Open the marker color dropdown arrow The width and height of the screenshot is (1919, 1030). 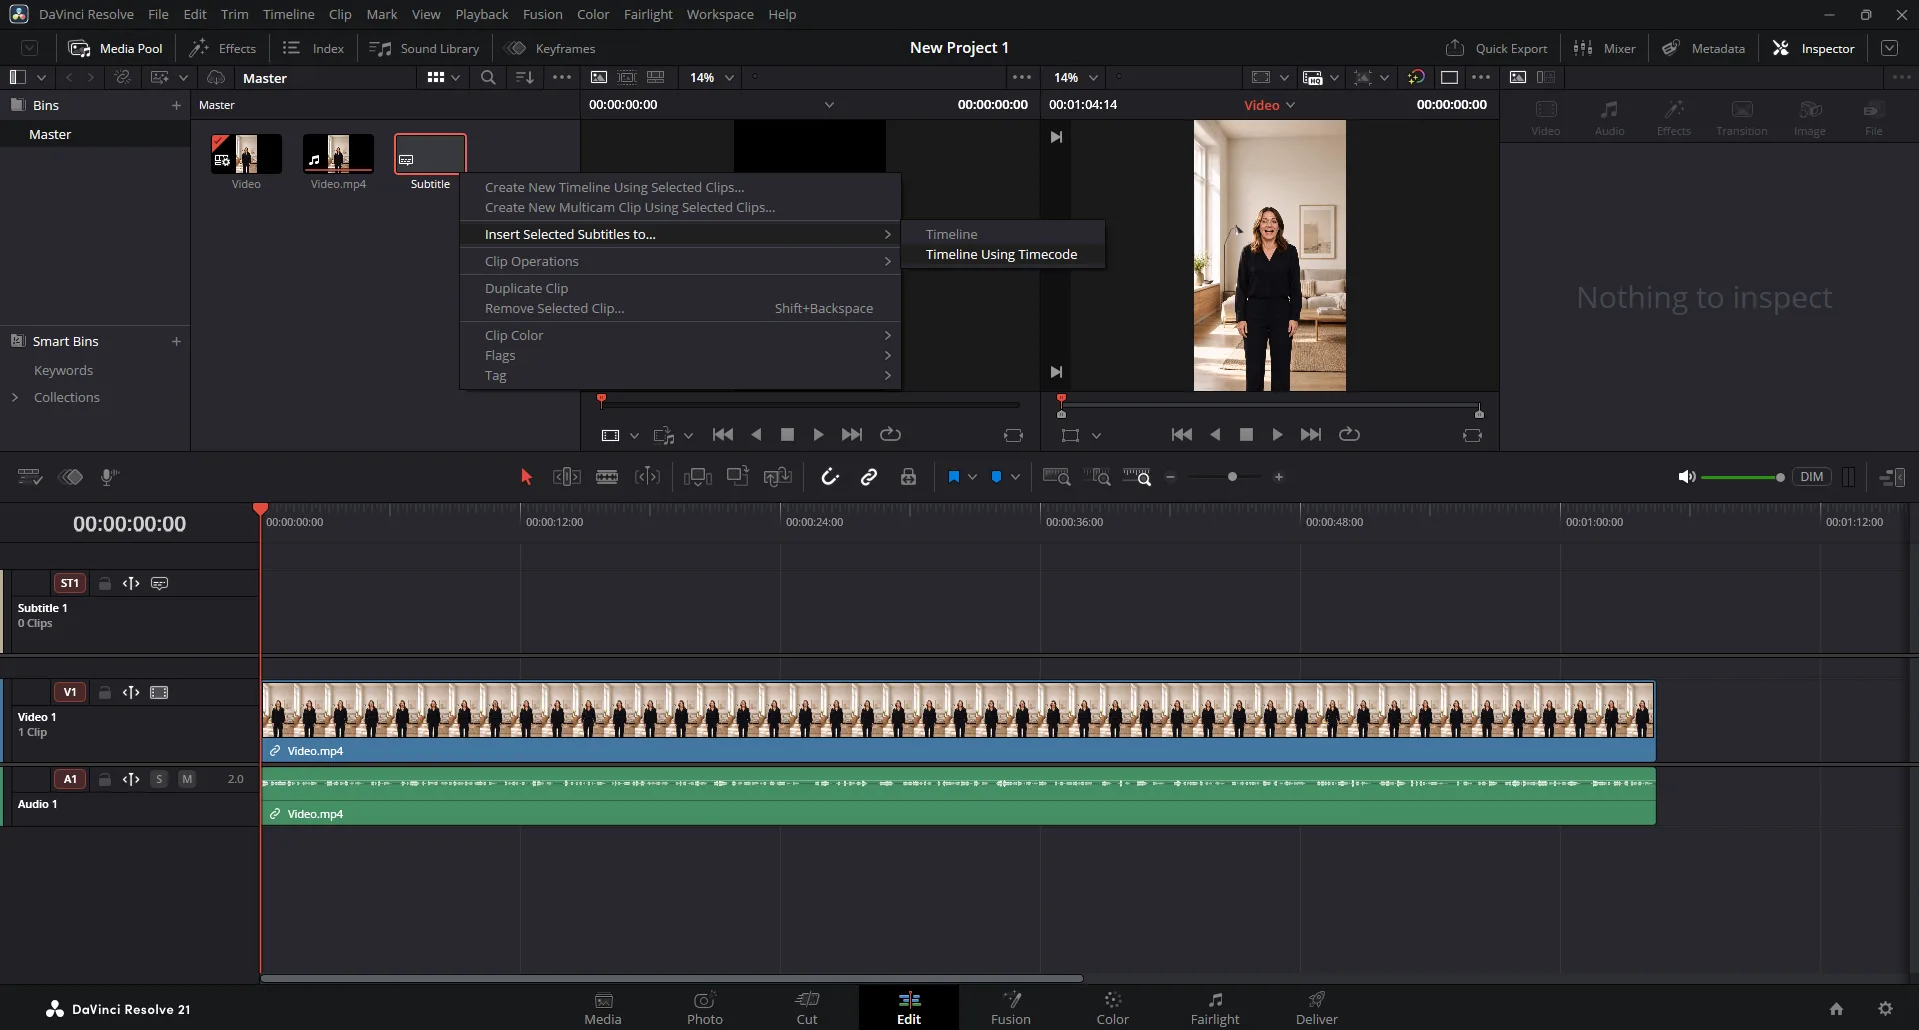point(1015,477)
